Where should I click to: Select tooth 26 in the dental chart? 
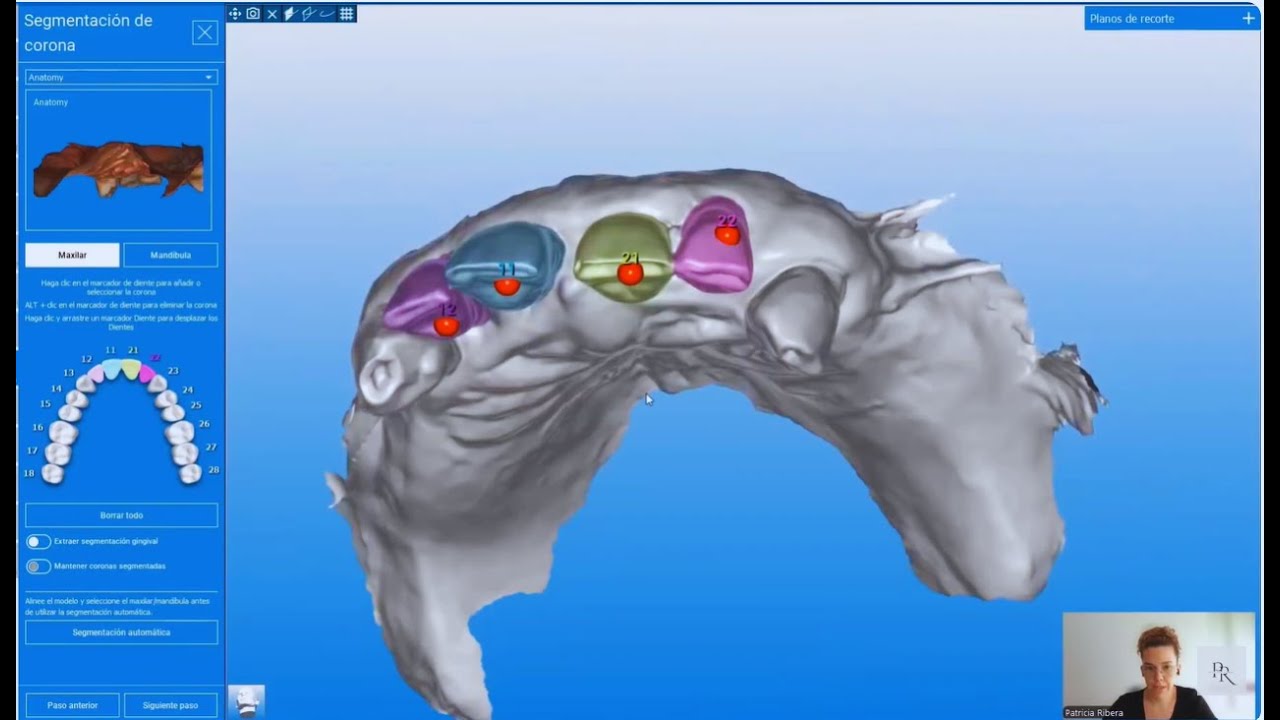click(180, 432)
